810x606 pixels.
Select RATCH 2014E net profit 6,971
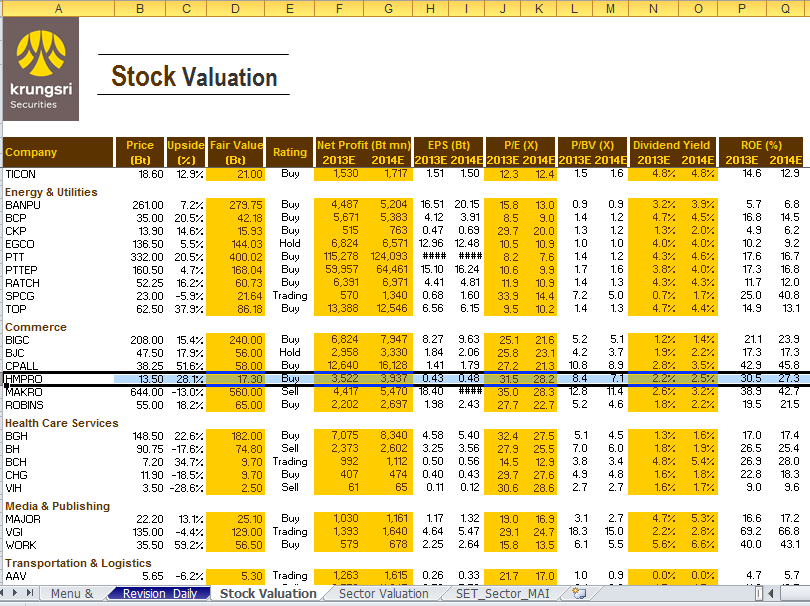(388, 283)
